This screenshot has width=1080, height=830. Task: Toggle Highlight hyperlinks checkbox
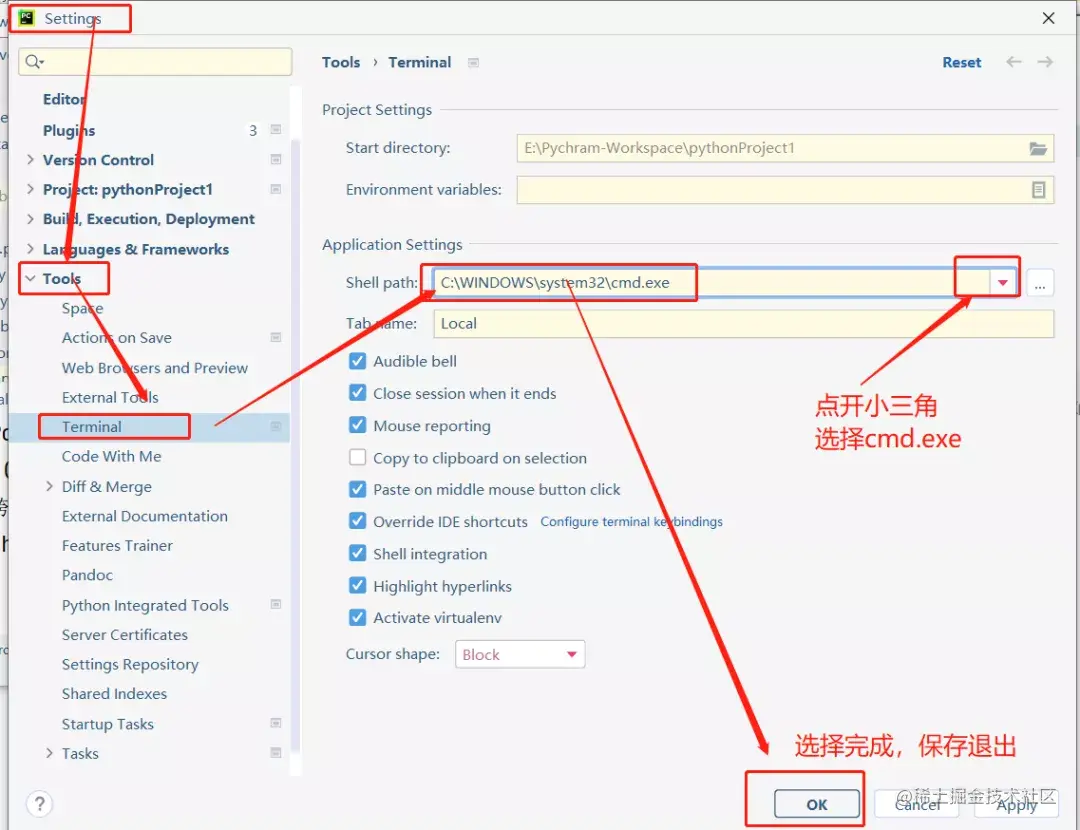point(357,585)
